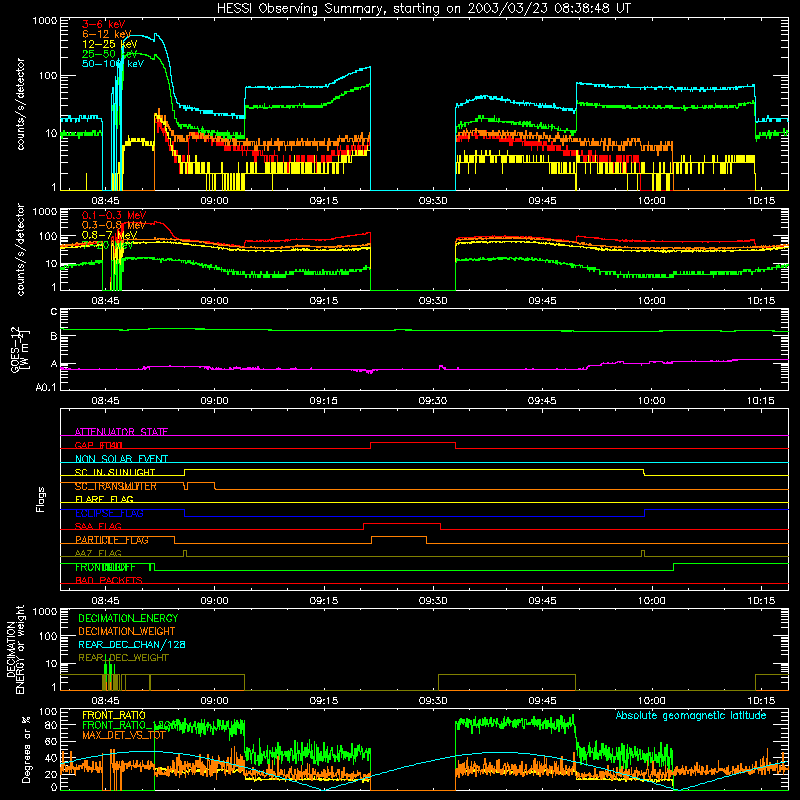This screenshot has width=800, height=800.
Task: Click the 0.8-7 MeV legend label
Action: (x=109, y=235)
